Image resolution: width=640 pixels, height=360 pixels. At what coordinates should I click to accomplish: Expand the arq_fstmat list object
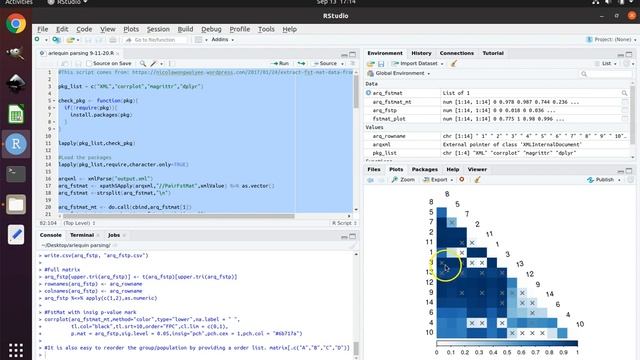tap(369, 93)
